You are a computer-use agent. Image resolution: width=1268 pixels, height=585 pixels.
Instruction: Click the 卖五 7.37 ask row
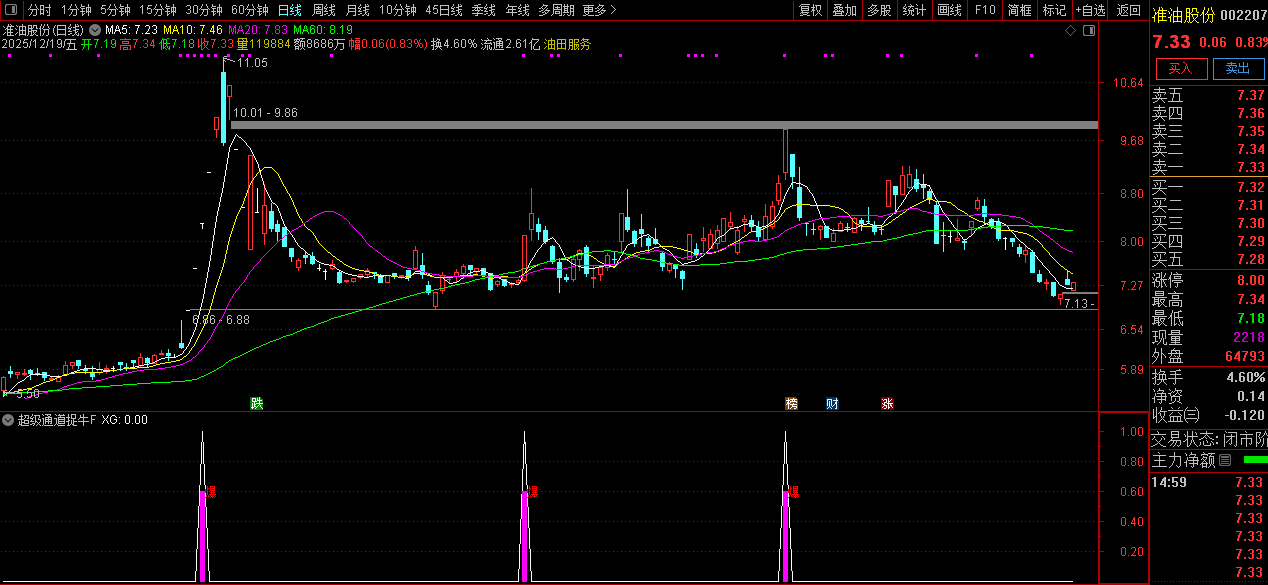click(1208, 96)
